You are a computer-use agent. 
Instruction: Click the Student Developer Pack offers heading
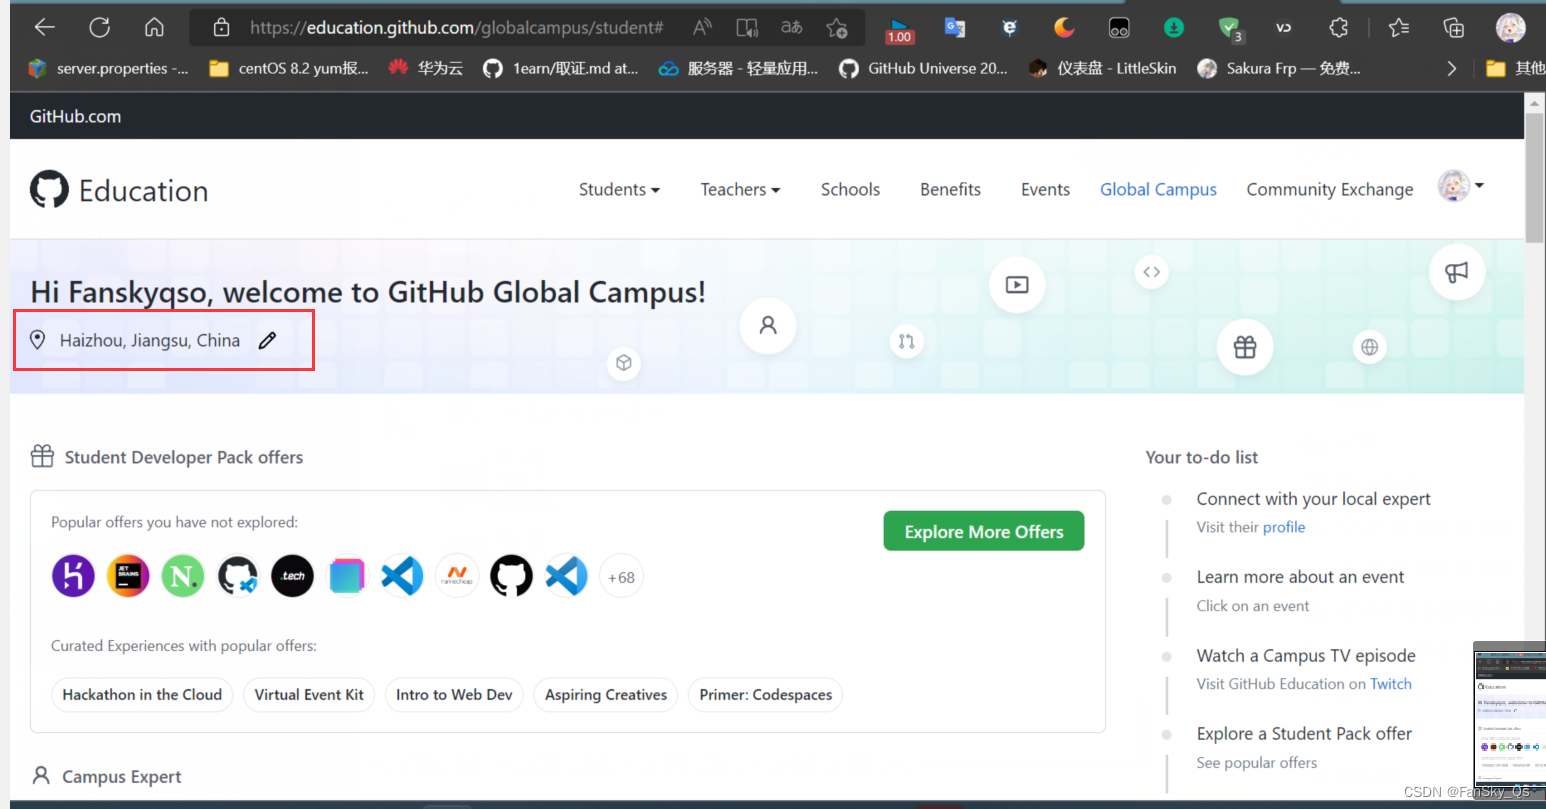pyautogui.click(x=184, y=458)
